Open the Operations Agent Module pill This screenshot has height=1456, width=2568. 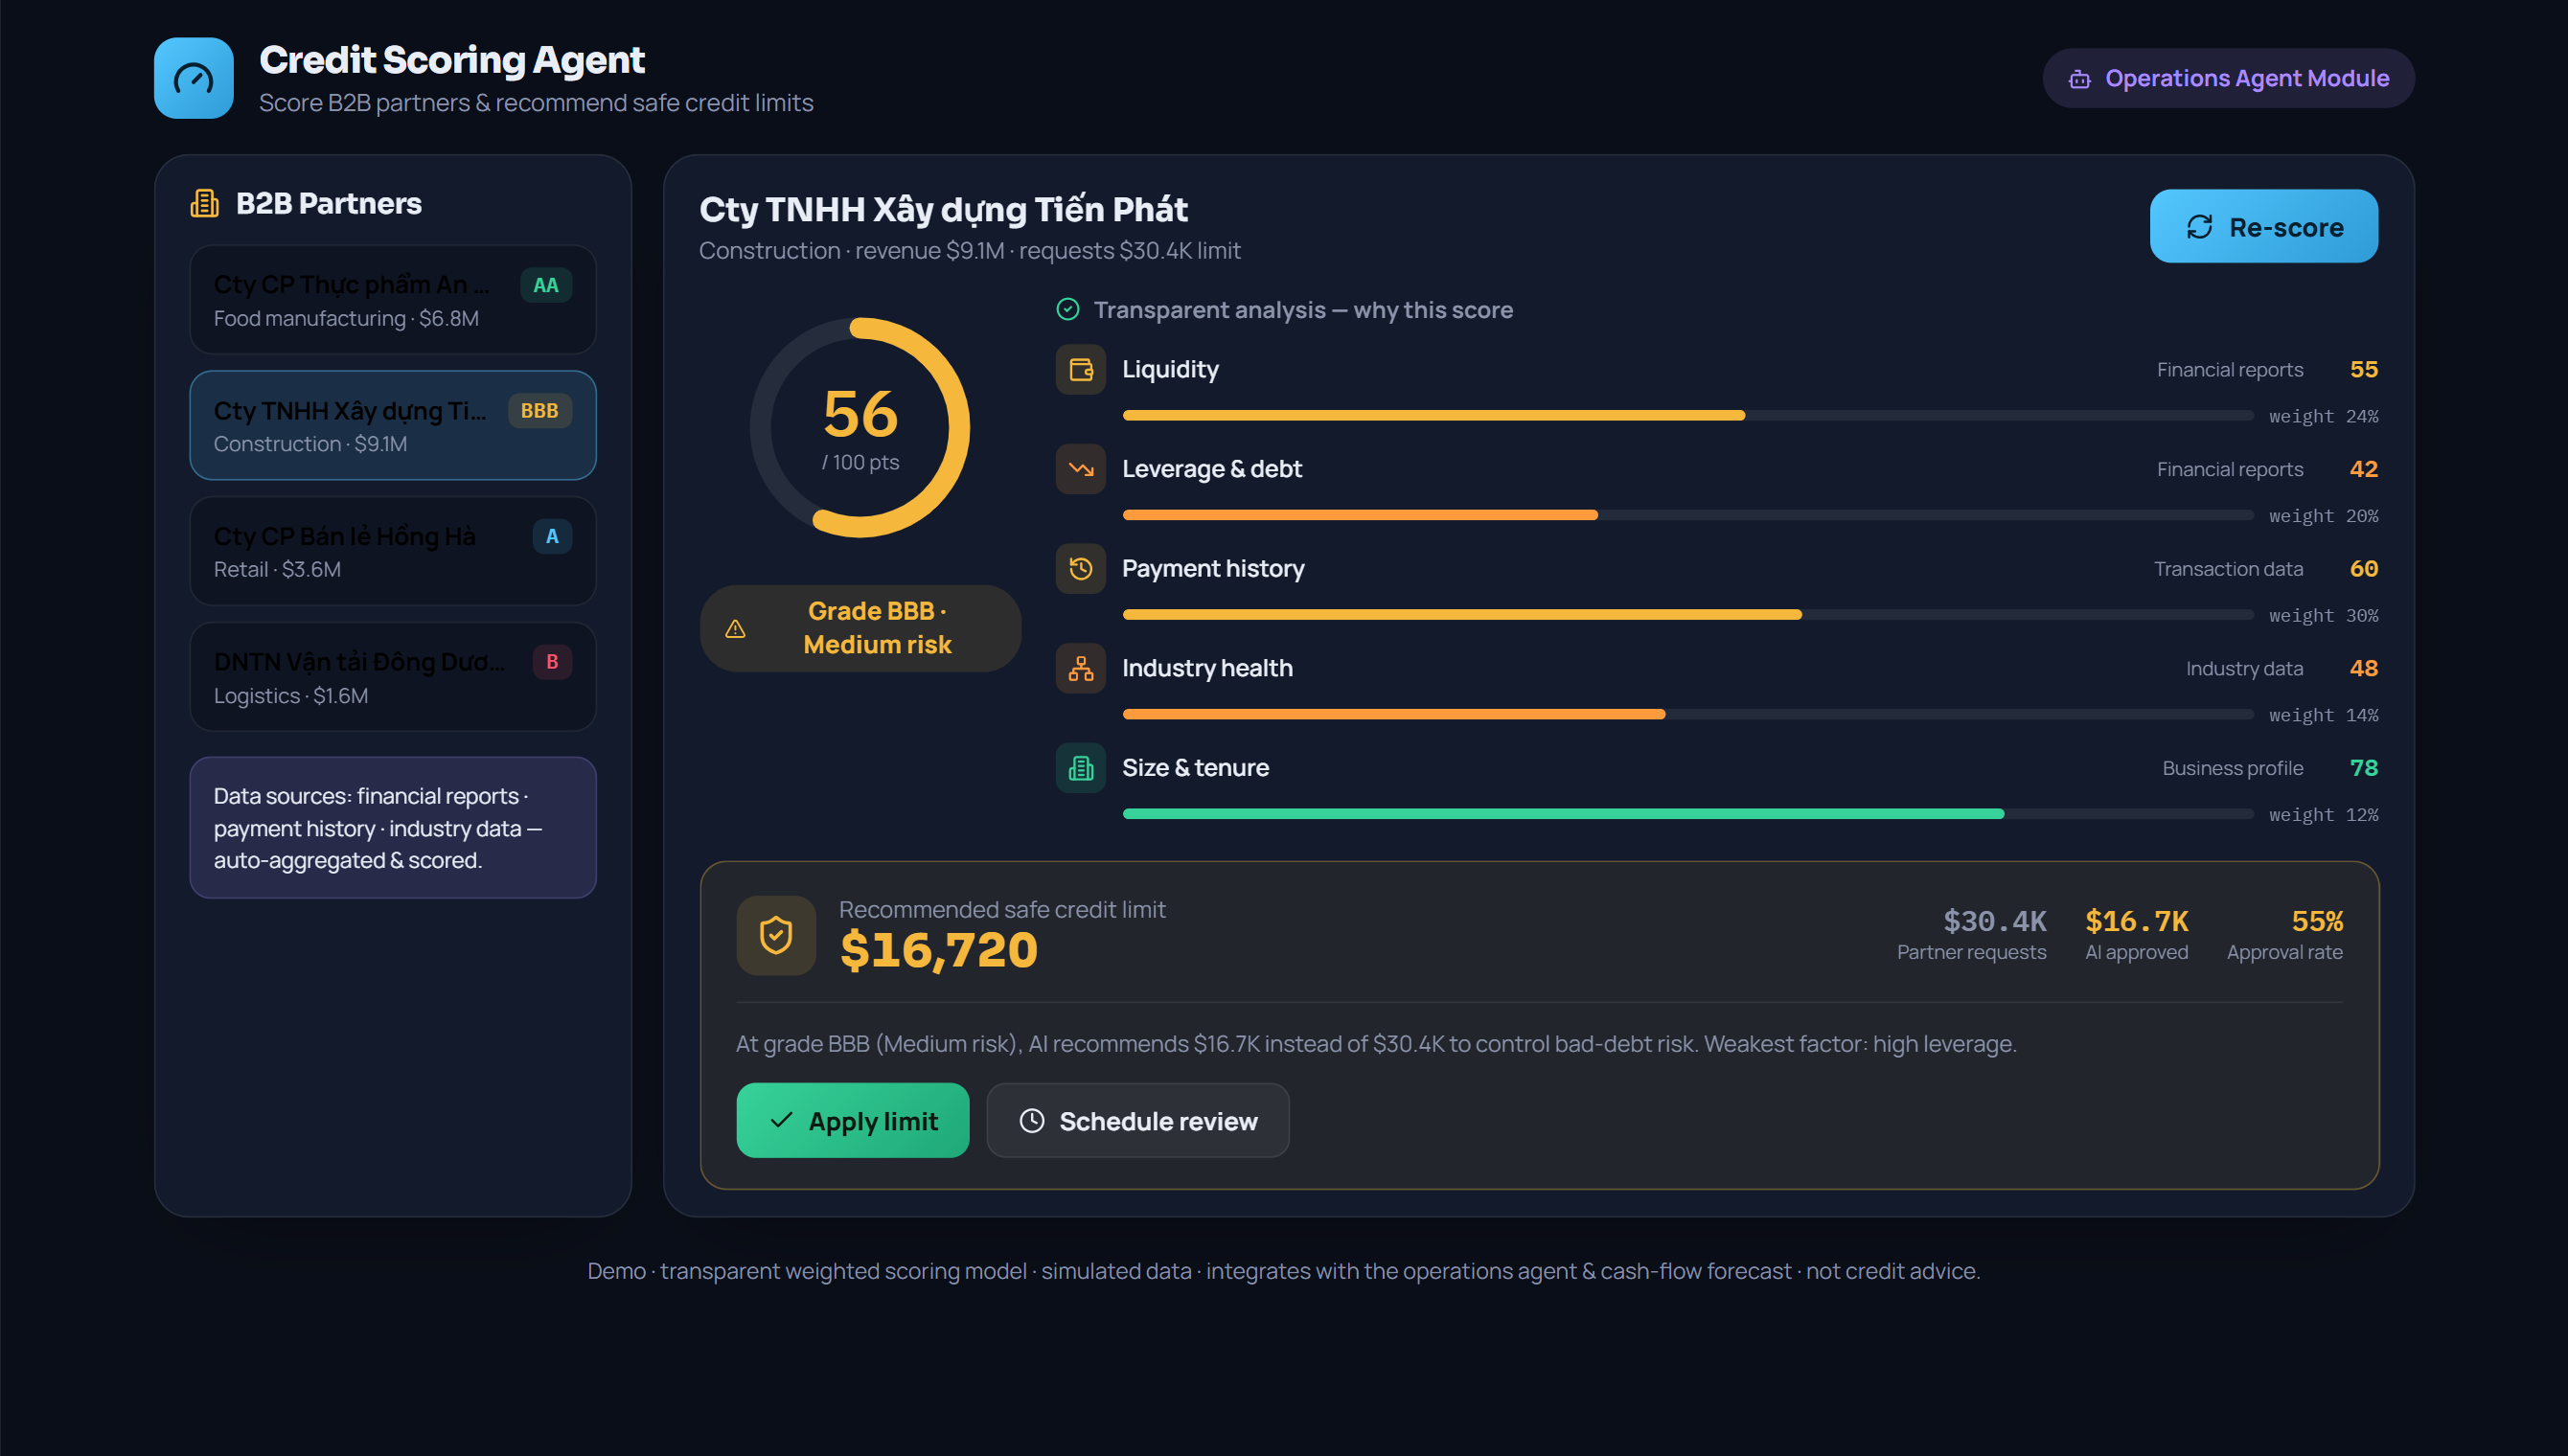(2228, 78)
